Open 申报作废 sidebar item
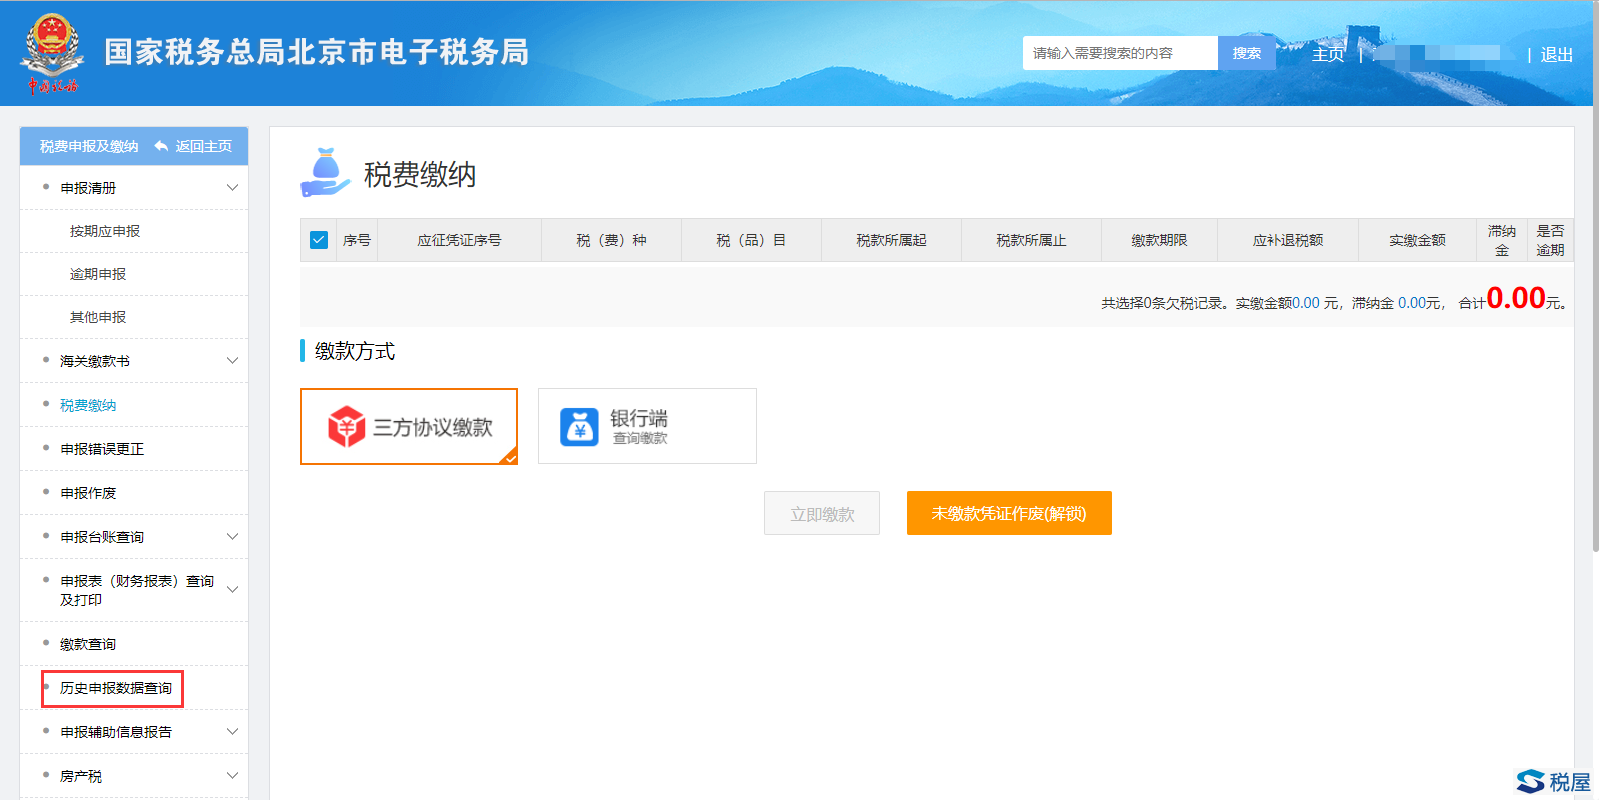Image resolution: width=1599 pixels, height=800 pixels. click(88, 493)
